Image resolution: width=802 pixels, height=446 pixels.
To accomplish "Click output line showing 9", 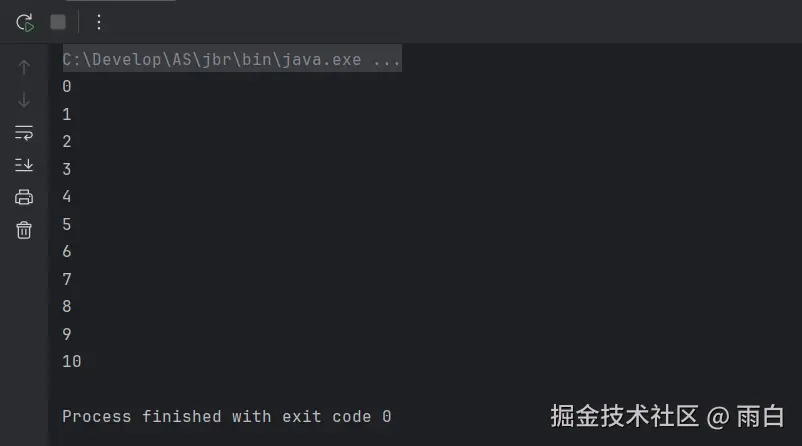I will [x=67, y=335].
